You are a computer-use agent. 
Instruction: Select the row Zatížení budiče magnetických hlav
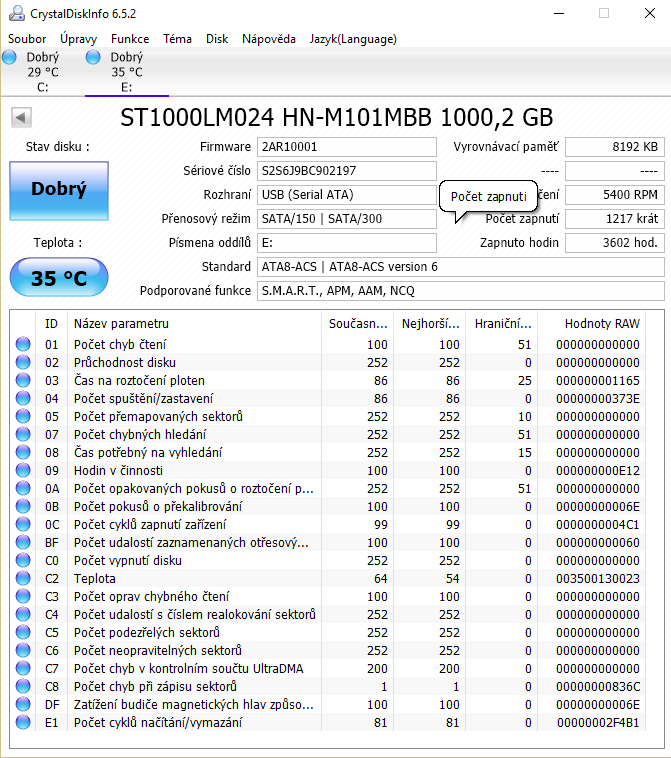coord(328,704)
